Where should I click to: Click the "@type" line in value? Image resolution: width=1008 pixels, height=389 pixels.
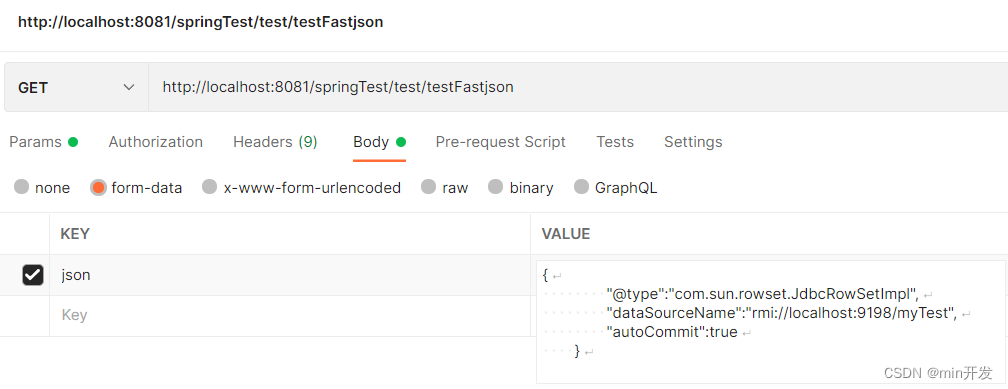[x=762, y=294]
